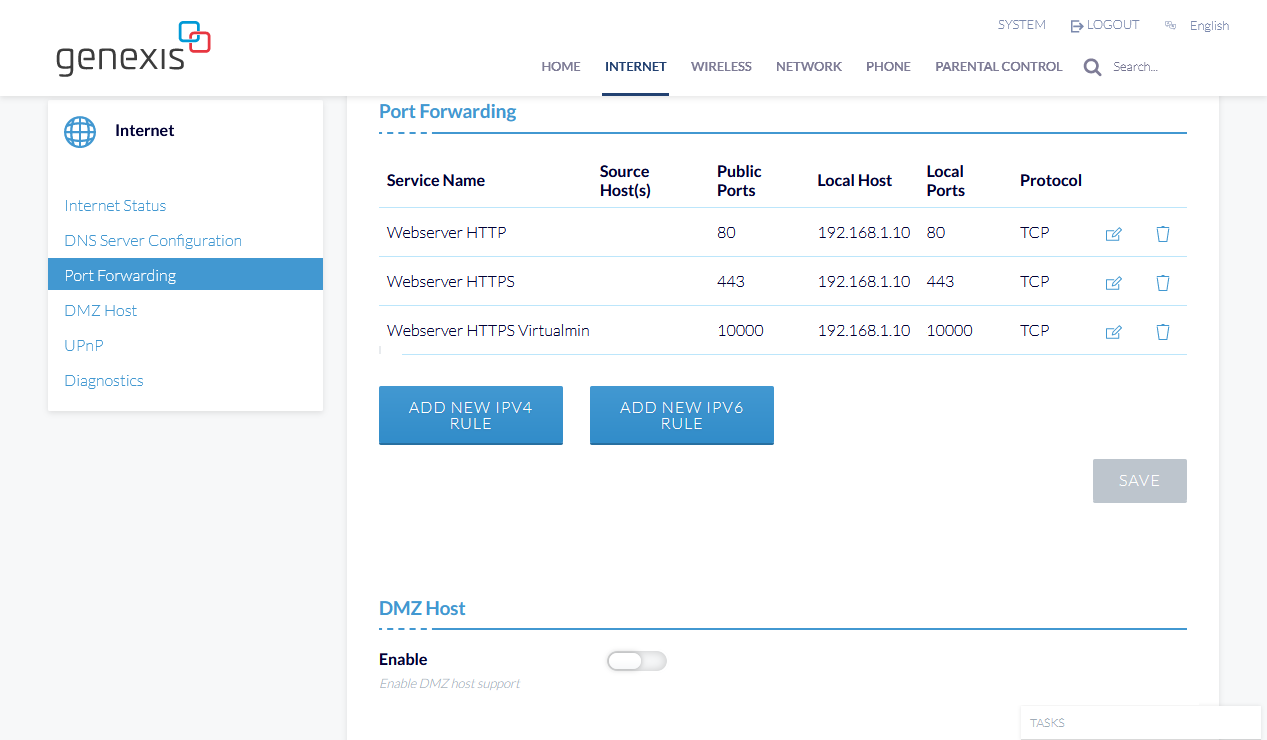Viewport: 1267px width, 740px height.
Task: Switch to the Network tab
Action: coord(808,67)
